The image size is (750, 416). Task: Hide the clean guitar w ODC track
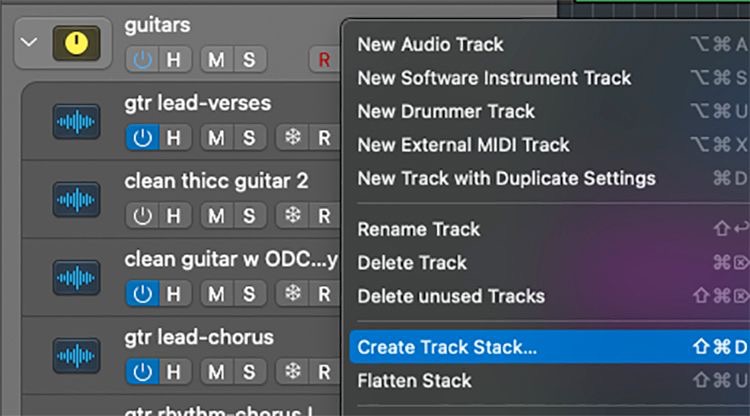click(x=174, y=293)
